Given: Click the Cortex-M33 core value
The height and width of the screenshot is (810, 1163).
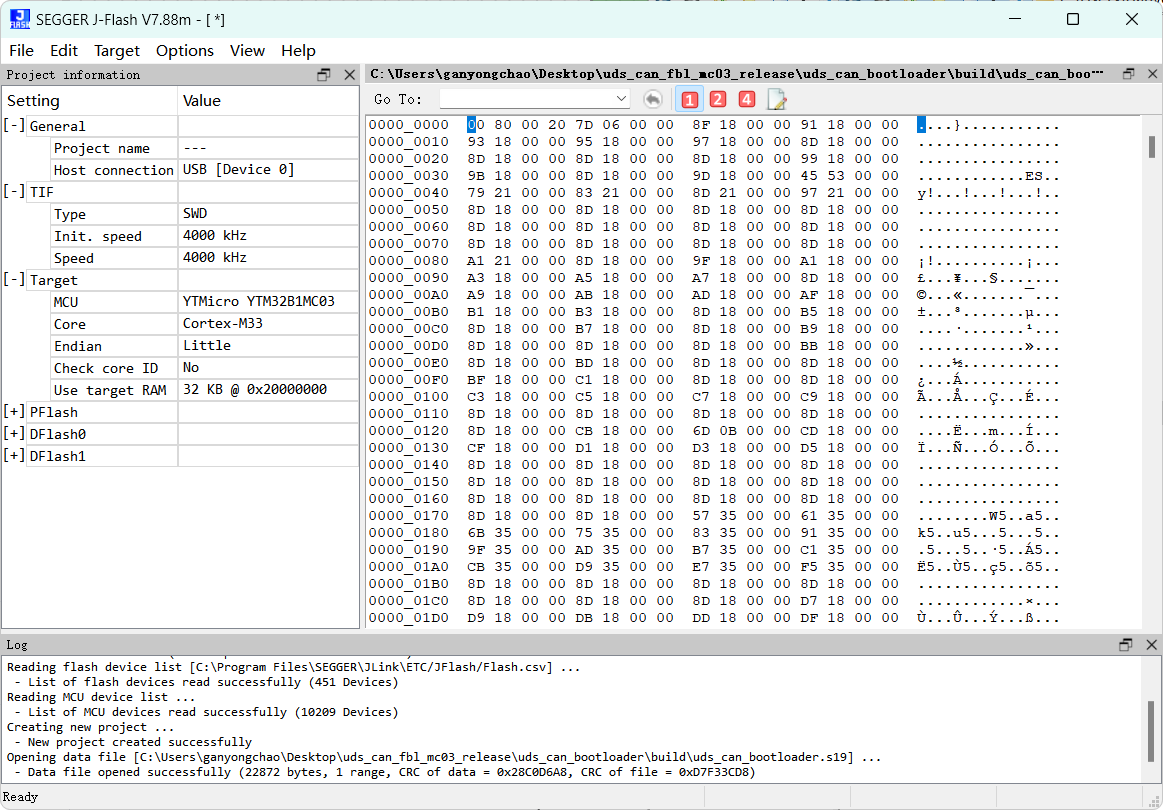Looking at the screenshot, I should (x=223, y=323).
